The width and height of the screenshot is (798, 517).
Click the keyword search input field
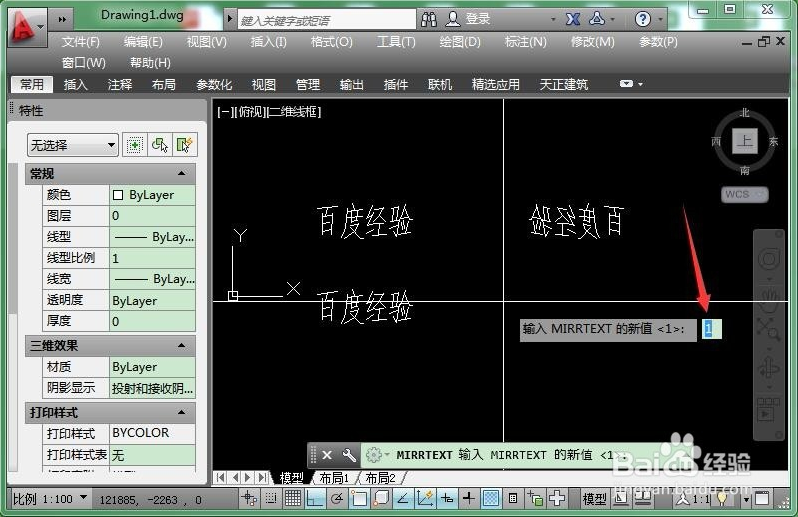(x=327, y=20)
